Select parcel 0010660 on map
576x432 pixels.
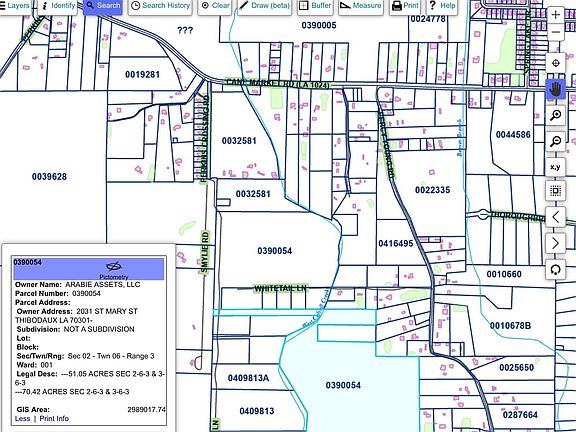point(504,274)
